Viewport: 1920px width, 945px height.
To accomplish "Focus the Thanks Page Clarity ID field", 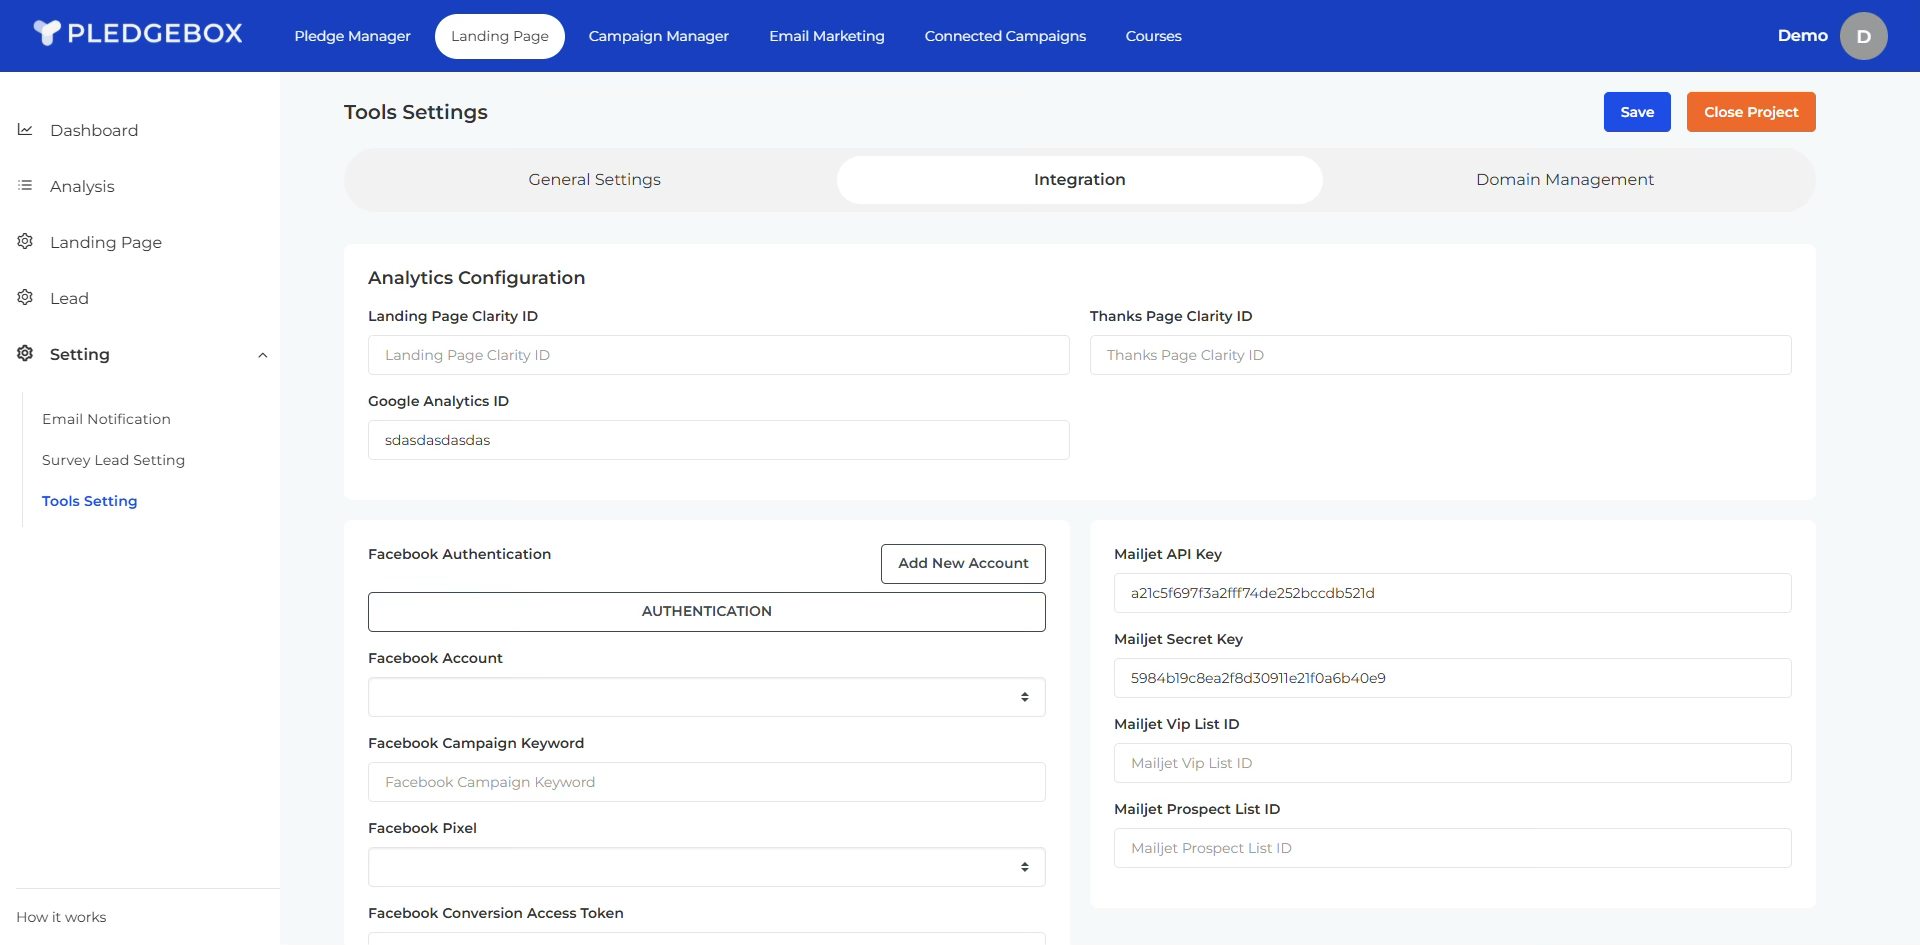I will (x=1440, y=355).
